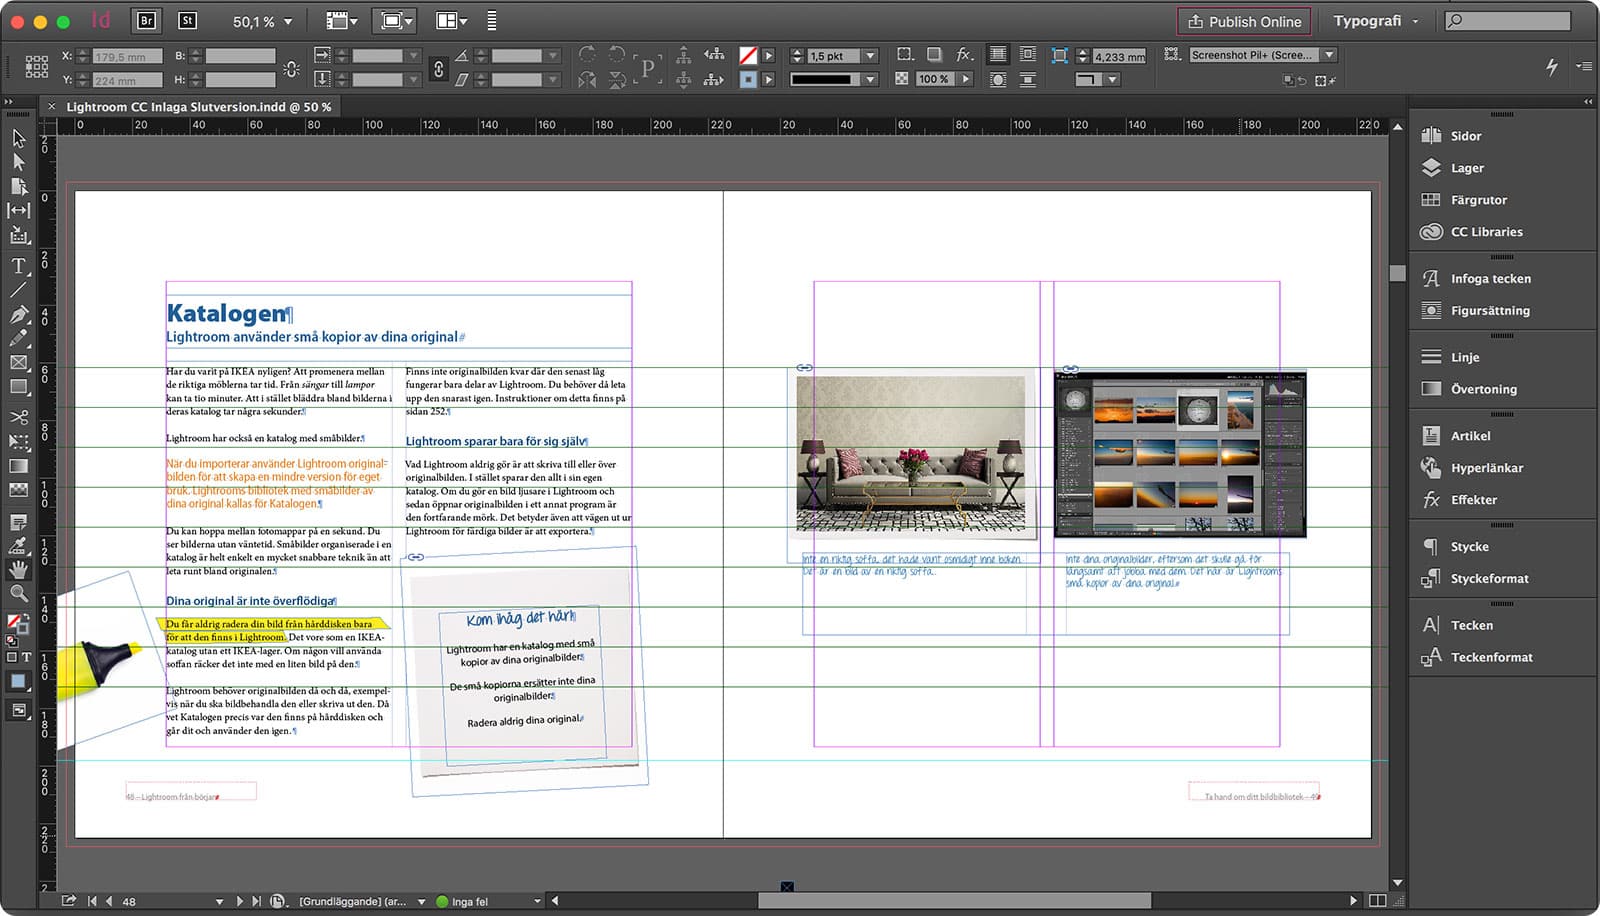The height and width of the screenshot is (916, 1600).
Task: Toggle the screen mode at the toolbar bottom
Action: point(18,710)
